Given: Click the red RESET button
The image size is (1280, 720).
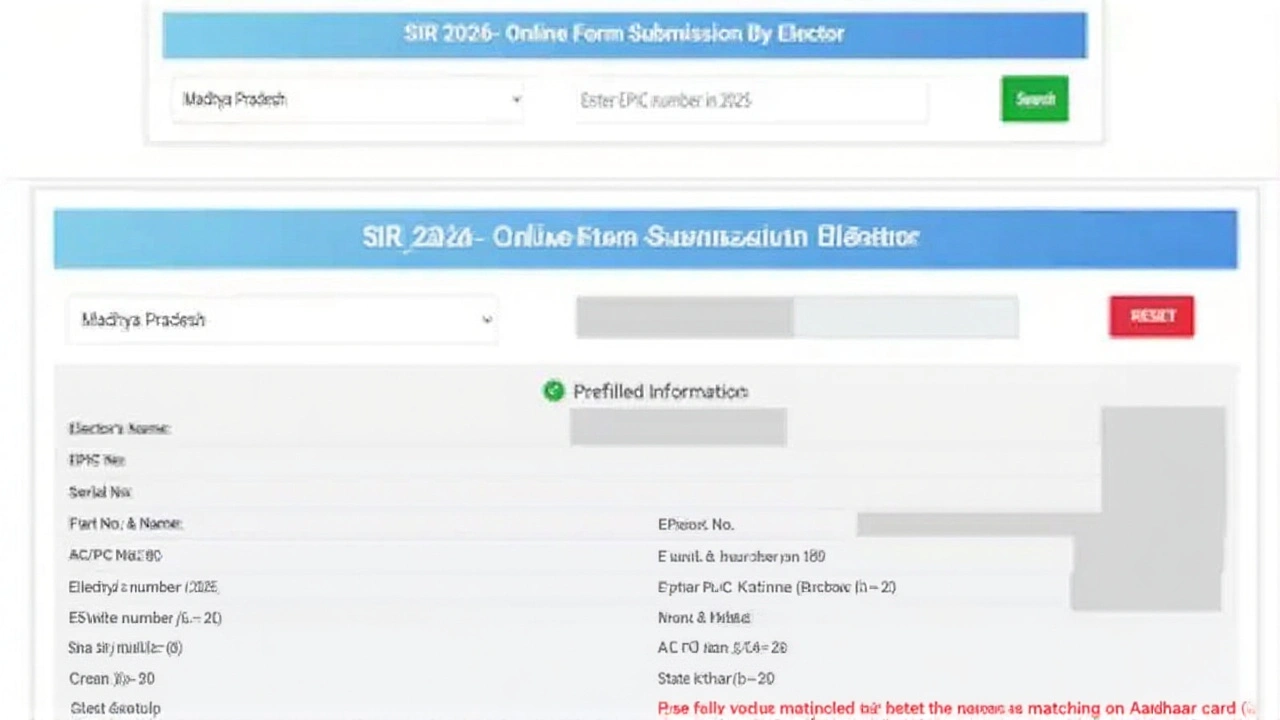Looking at the screenshot, I should [x=1151, y=316].
